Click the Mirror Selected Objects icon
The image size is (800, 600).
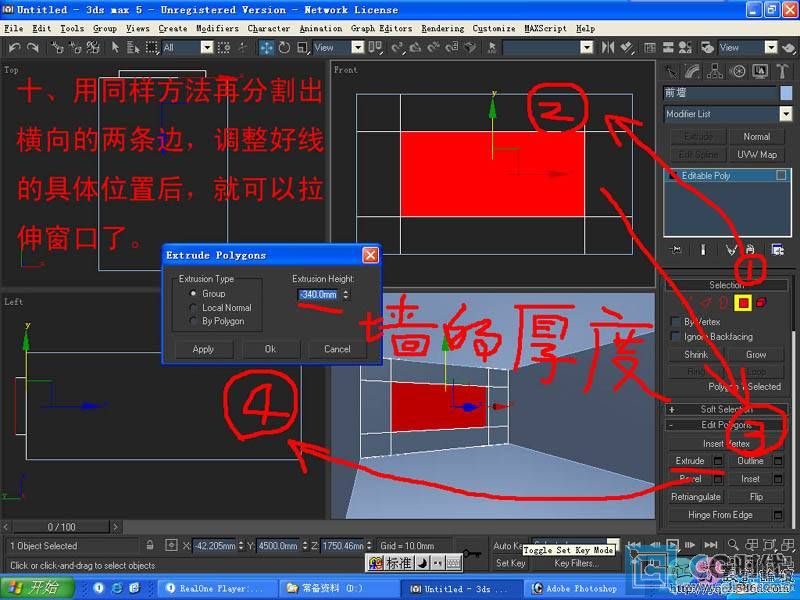(608, 47)
